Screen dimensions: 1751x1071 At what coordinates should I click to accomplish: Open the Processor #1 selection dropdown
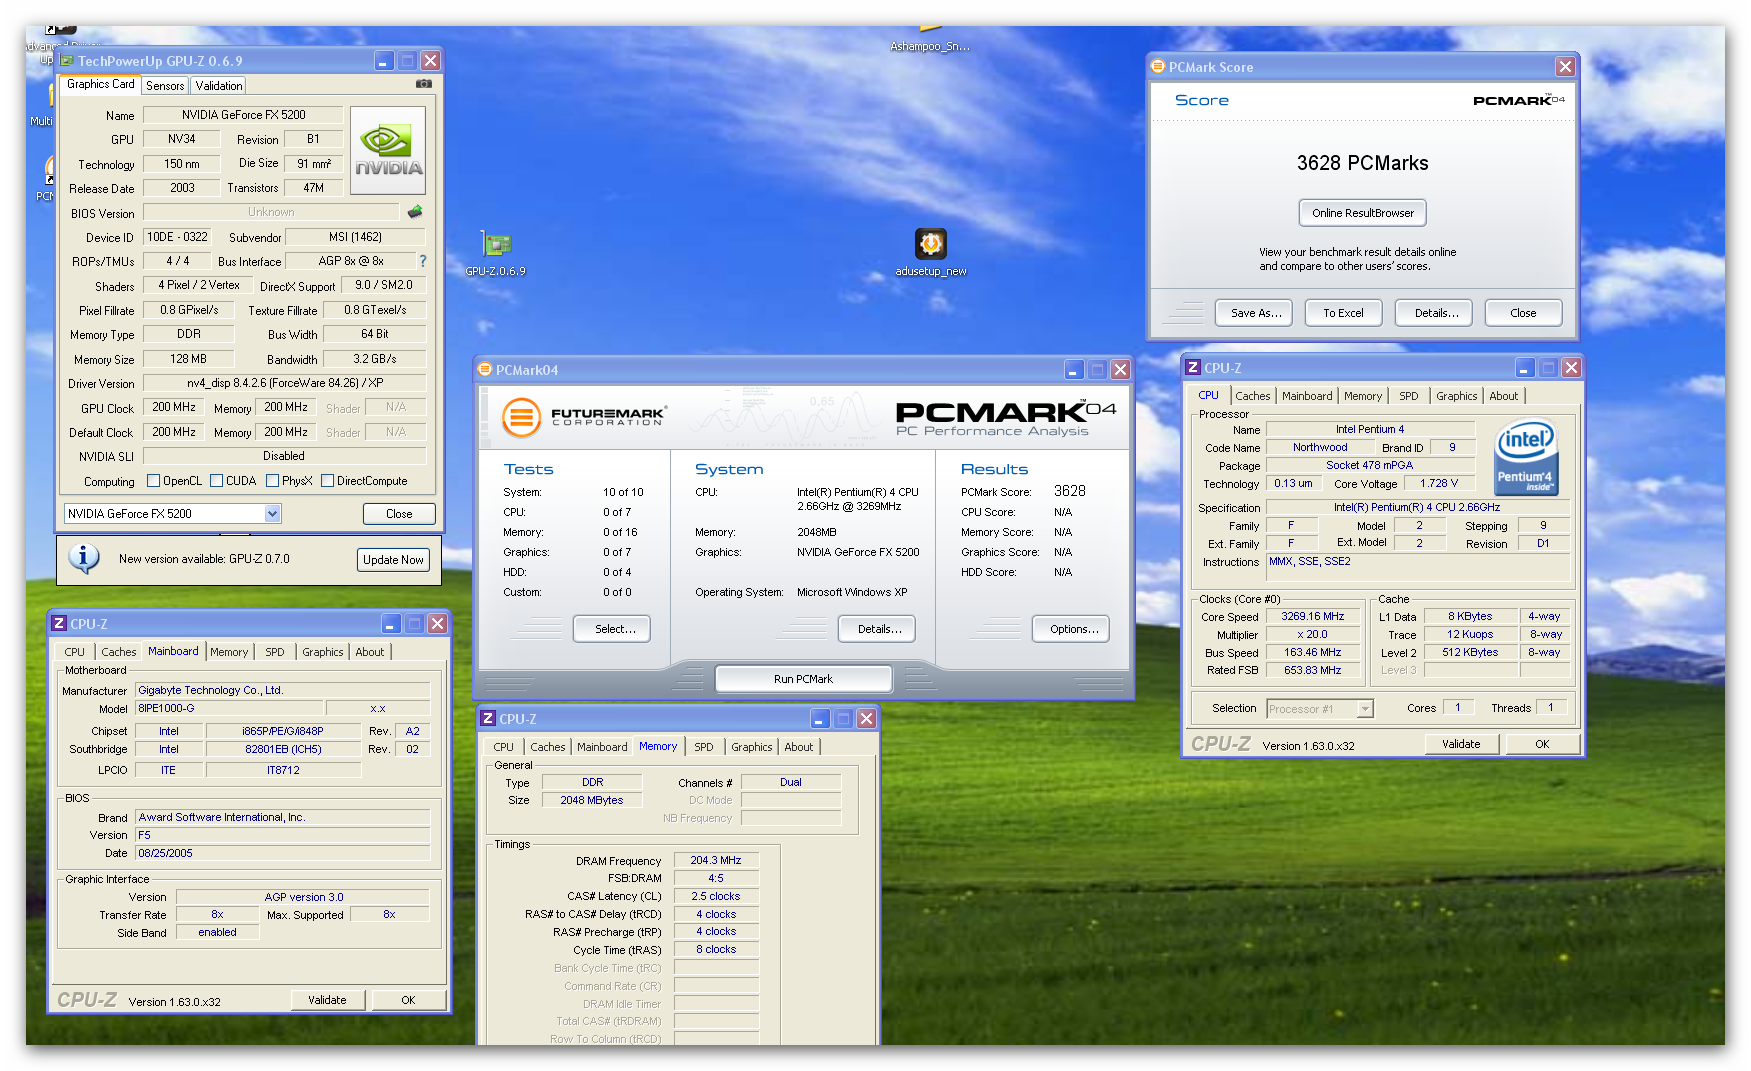click(1365, 708)
